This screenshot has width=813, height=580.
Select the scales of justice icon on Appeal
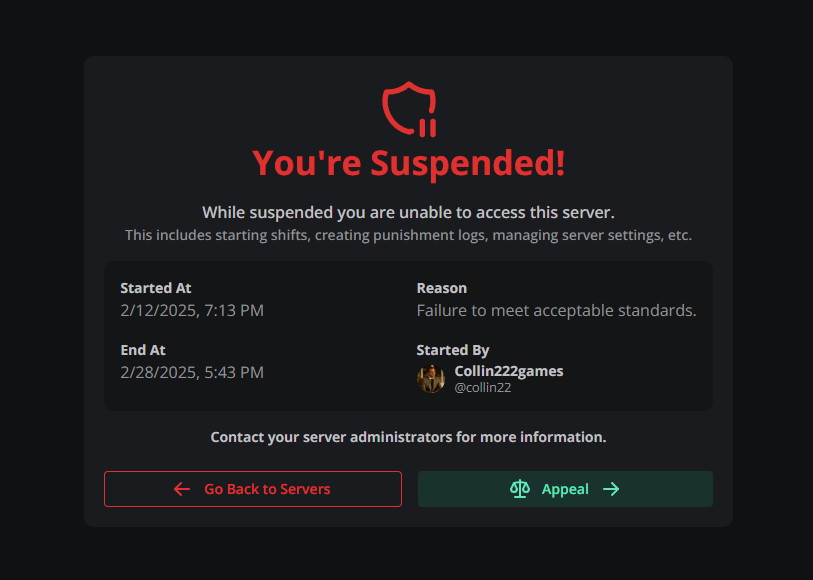520,489
